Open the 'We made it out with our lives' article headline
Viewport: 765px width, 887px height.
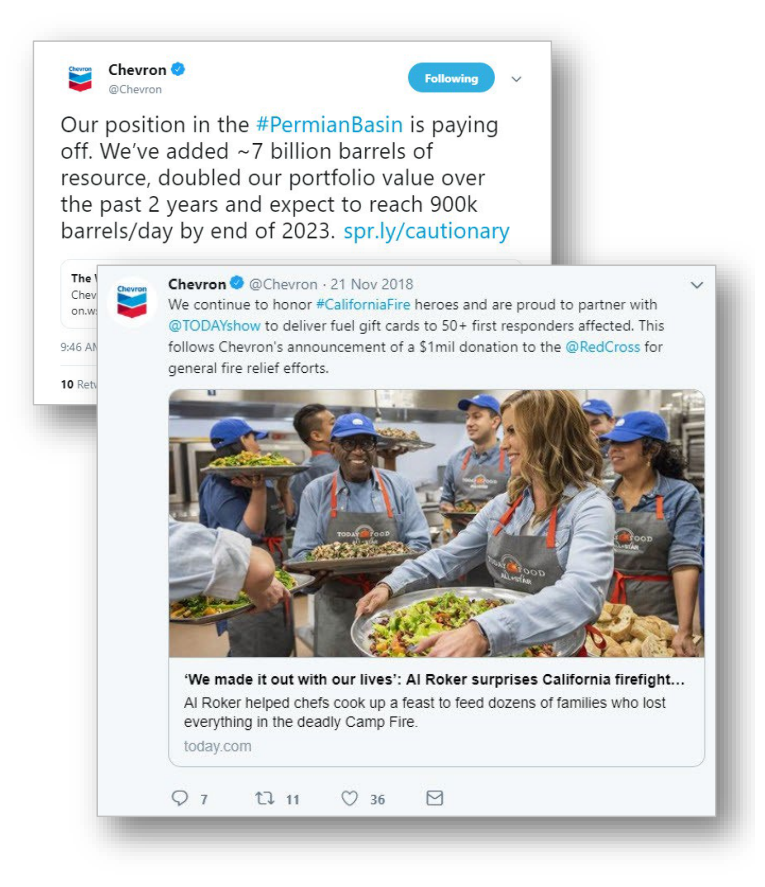pyautogui.click(x=435, y=680)
